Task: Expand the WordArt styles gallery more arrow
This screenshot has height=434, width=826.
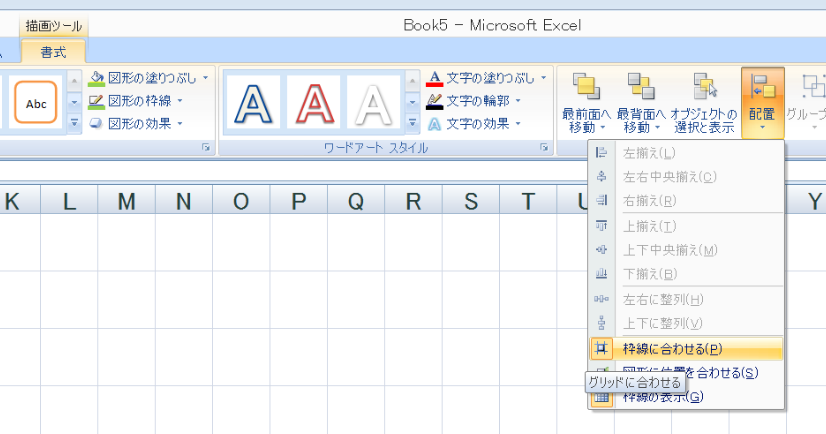Action: coord(412,123)
